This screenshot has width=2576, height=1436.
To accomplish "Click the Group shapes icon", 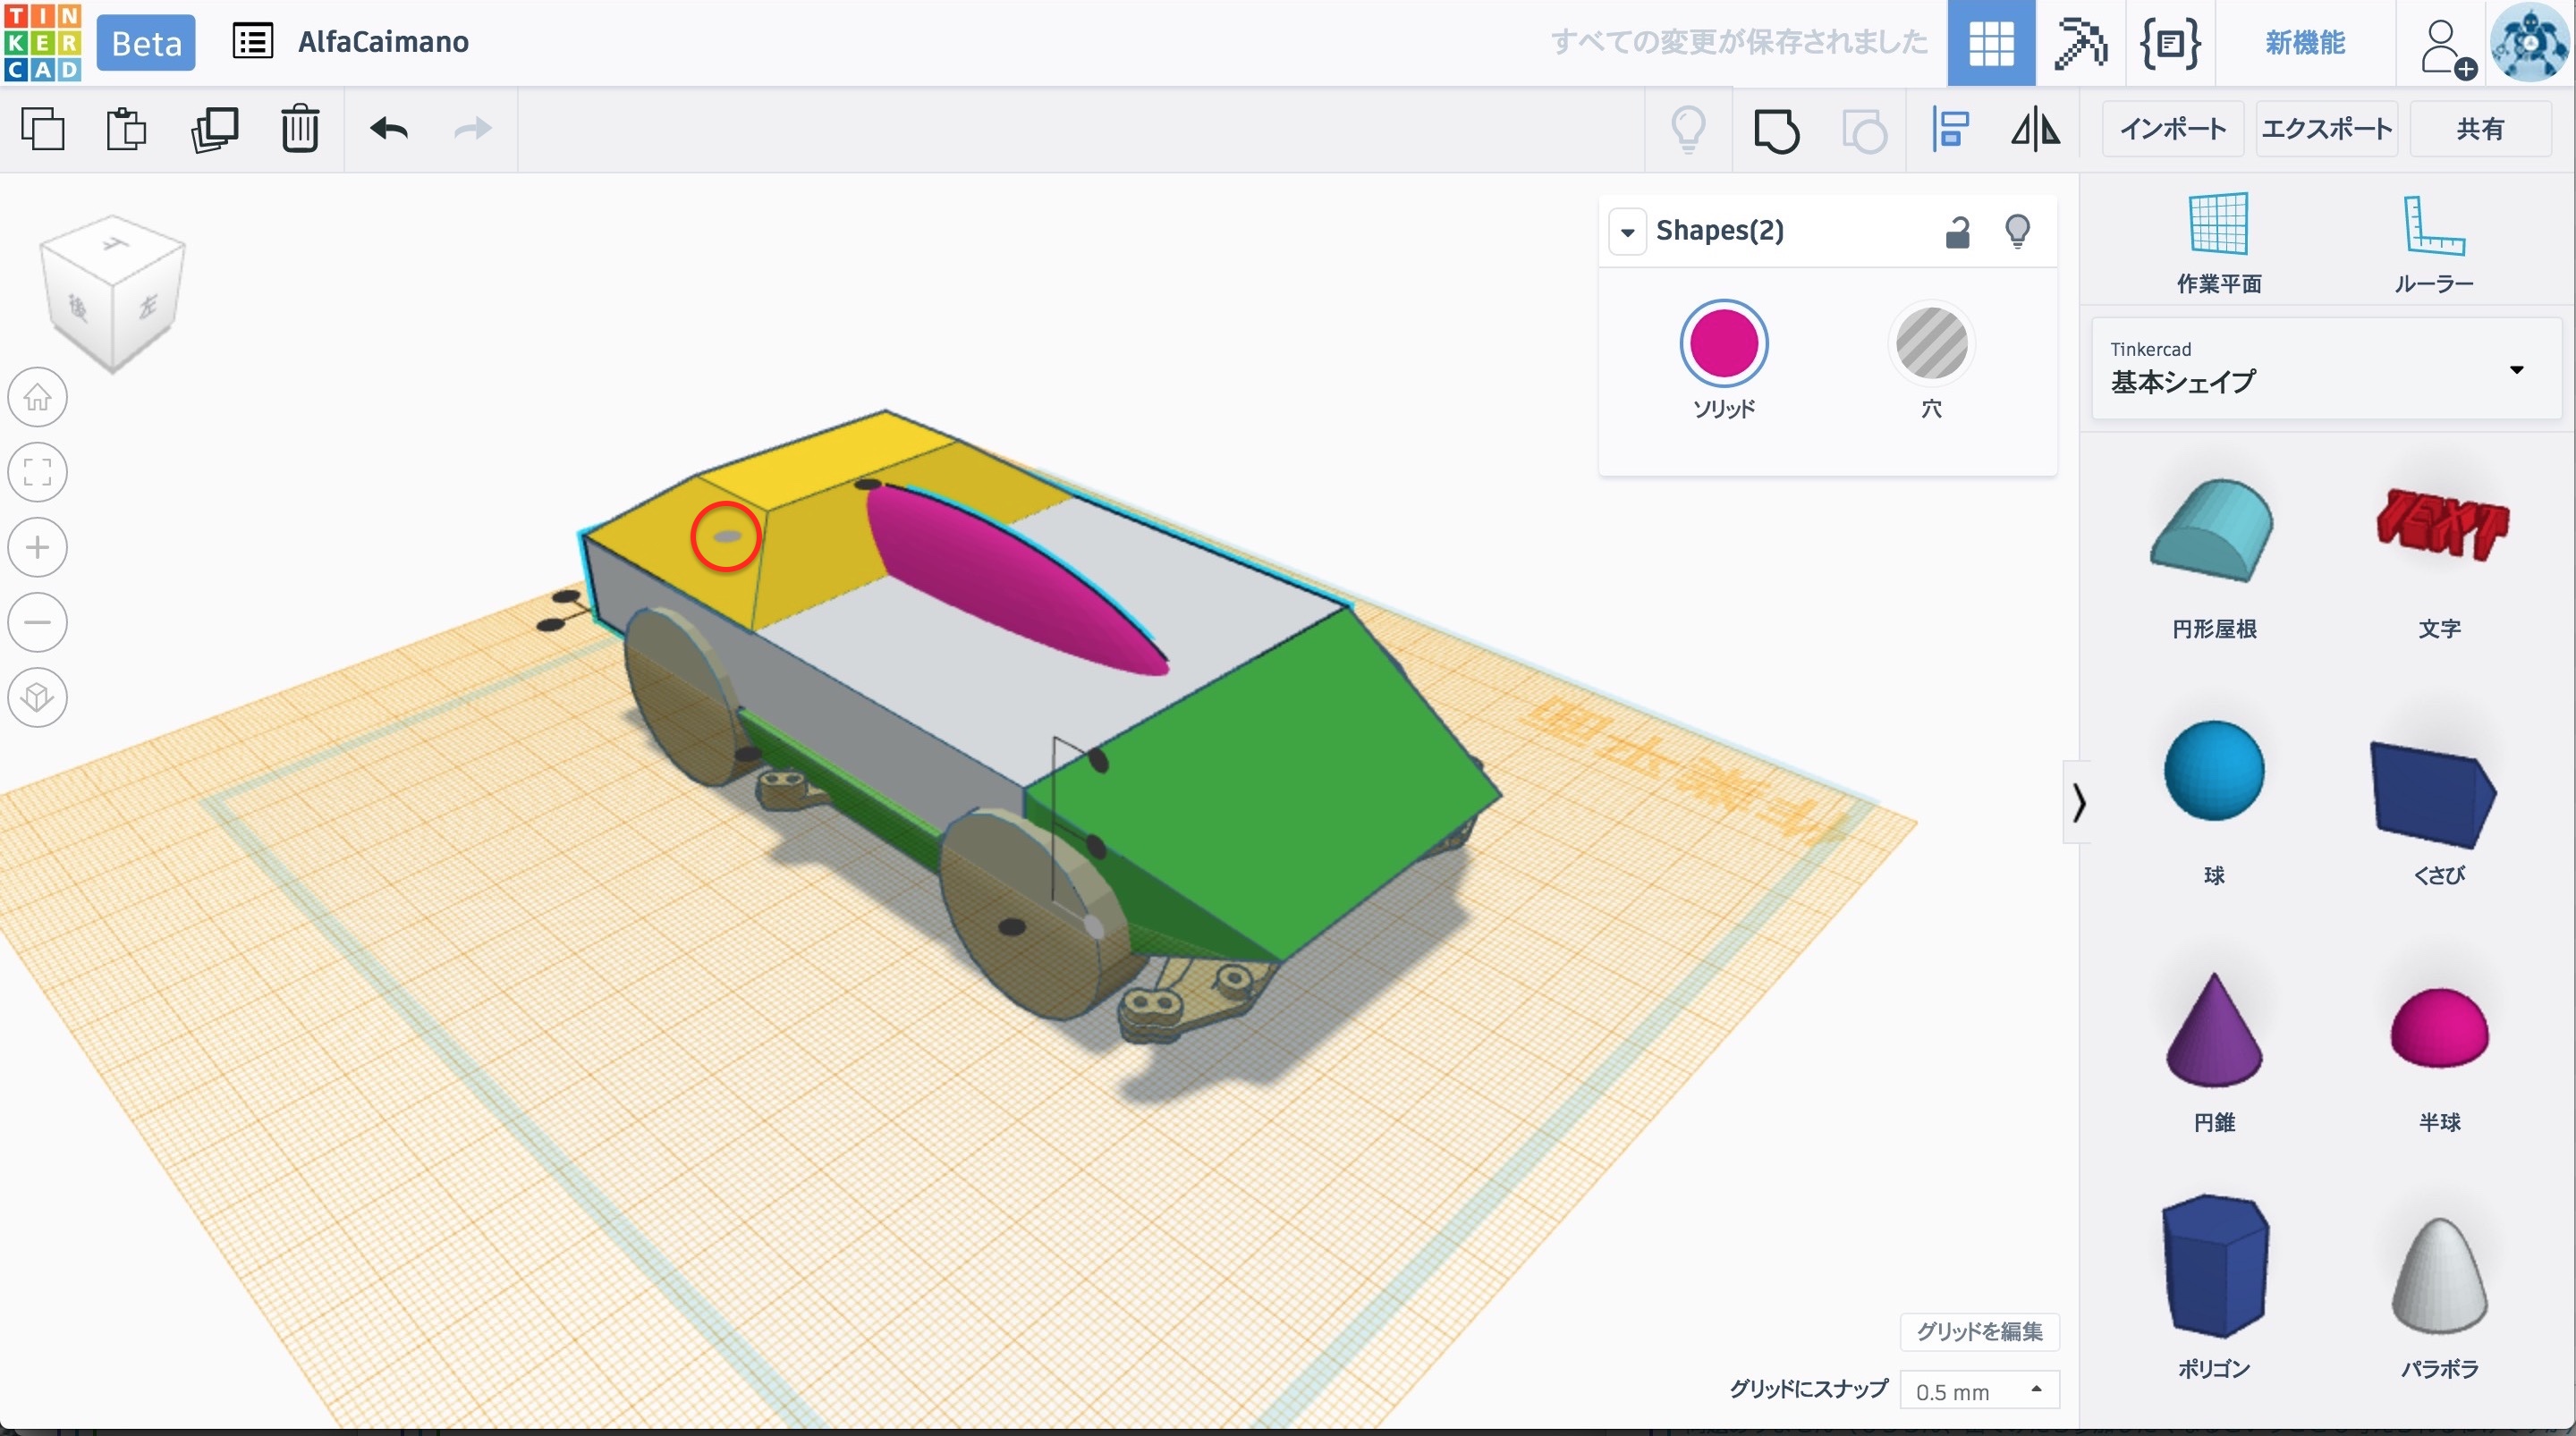I will point(1776,130).
